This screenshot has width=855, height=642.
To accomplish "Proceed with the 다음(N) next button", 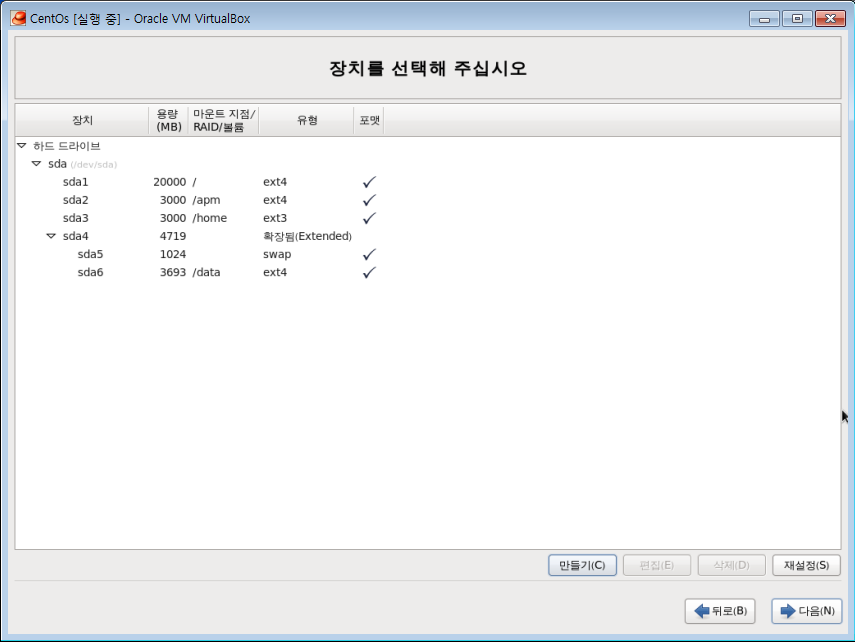I will [807, 611].
